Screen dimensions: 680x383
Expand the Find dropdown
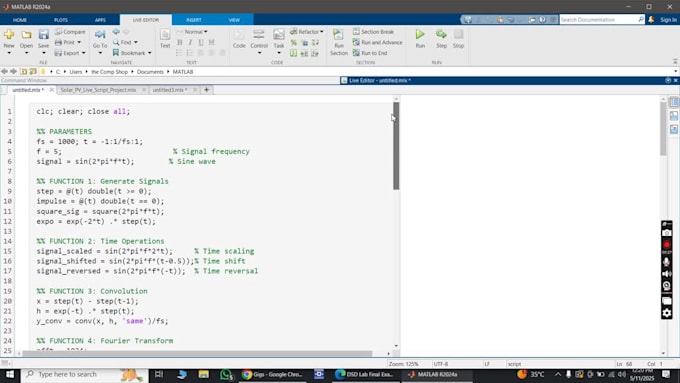point(136,43)
